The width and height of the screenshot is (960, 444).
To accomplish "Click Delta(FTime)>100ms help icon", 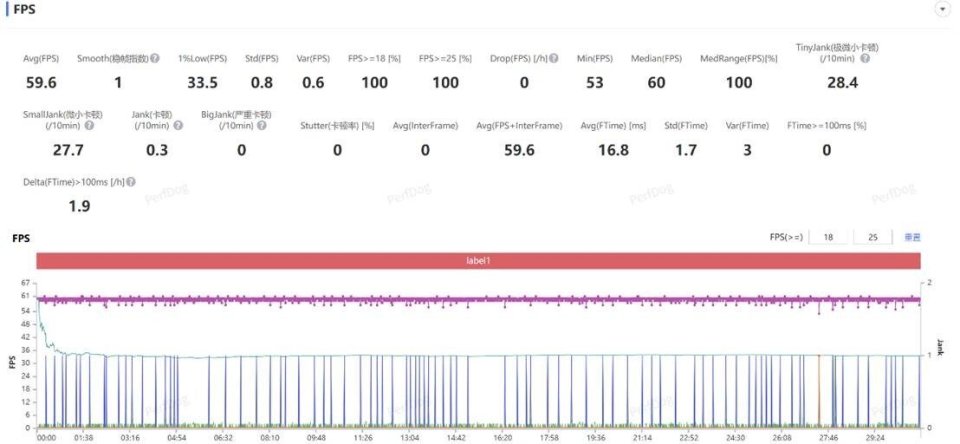I will (131, 182).
